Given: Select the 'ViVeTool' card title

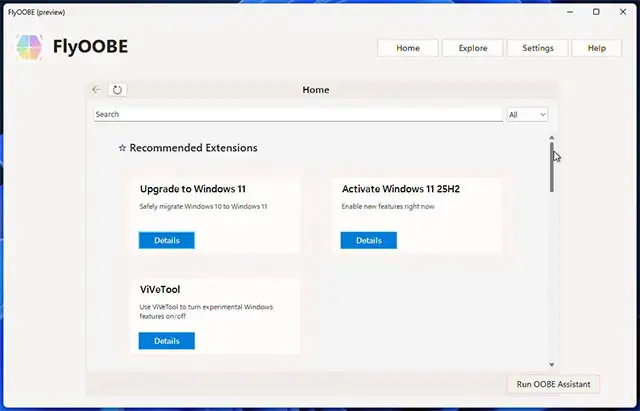Looking at the screenshot, I should [160, 289].
